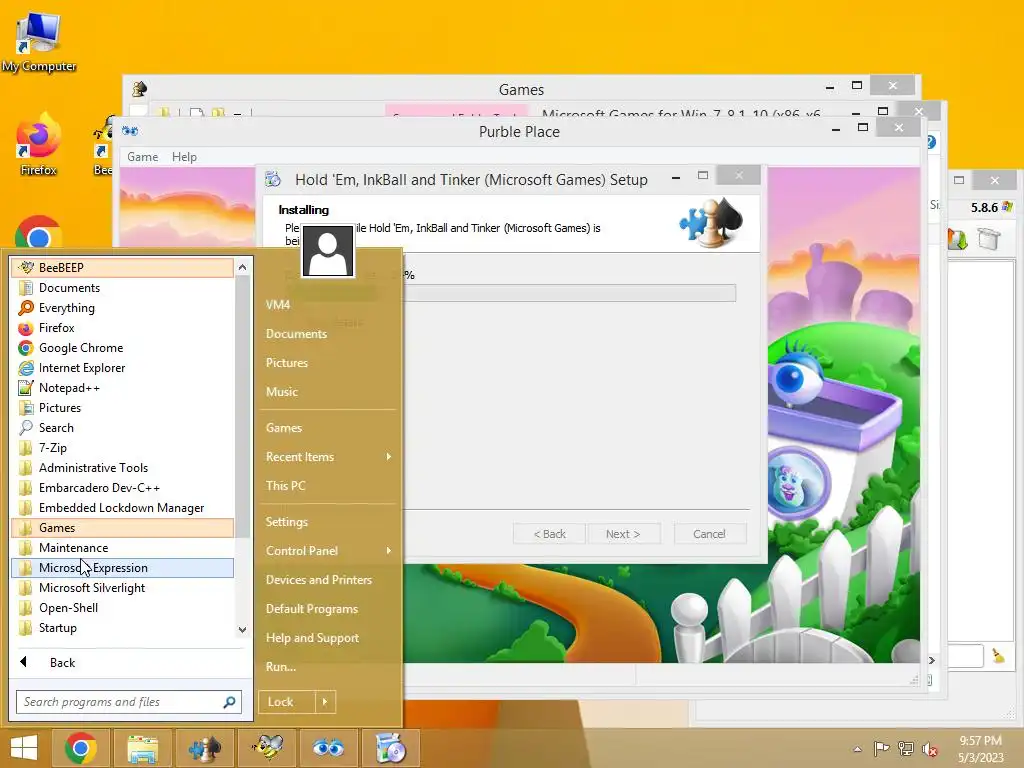Open Internet Explorer from the programs list
1024x768 pixels.
coord(122,368)
